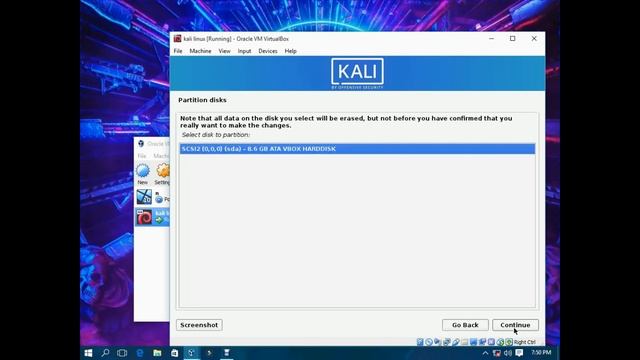This screenshot has width=640, height=360.
Task: Open the Windows Start menu
Action: (88, 353)
